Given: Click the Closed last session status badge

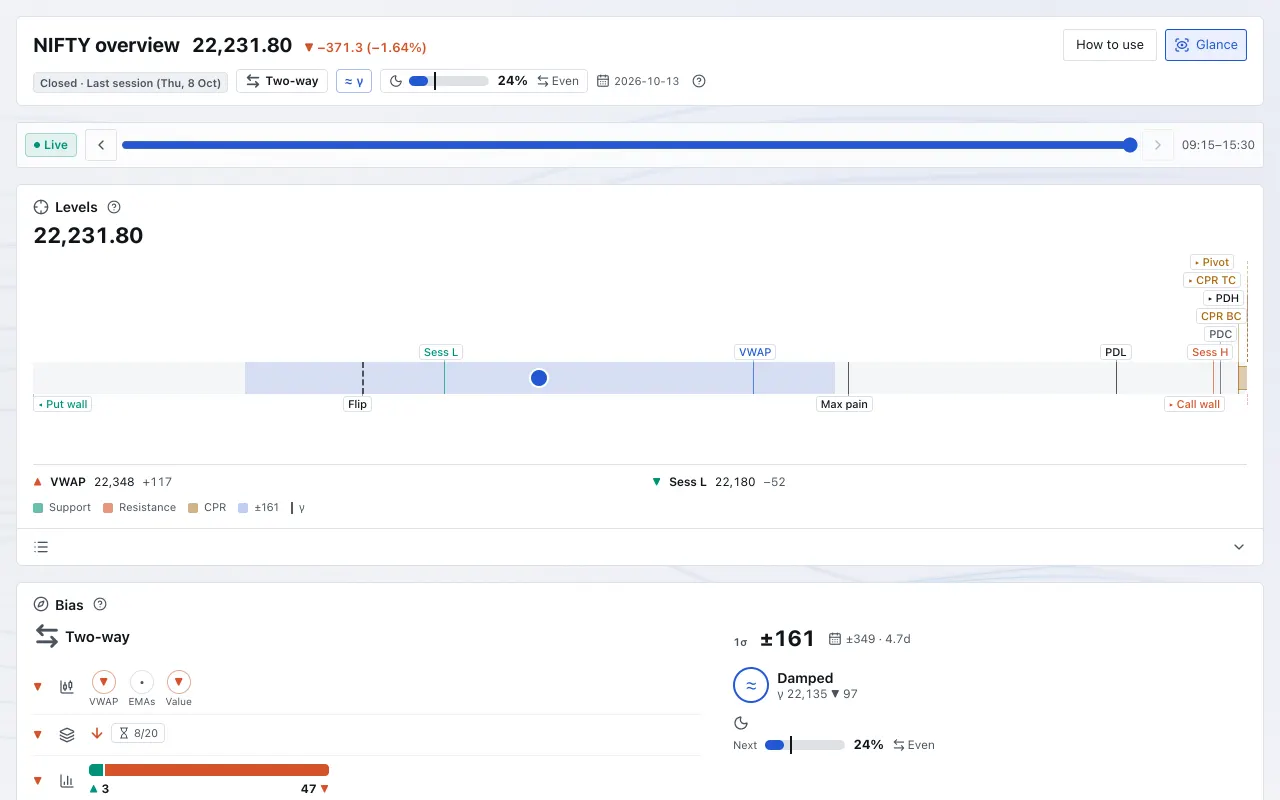Looking at the screenshot, I should [131, 83].
